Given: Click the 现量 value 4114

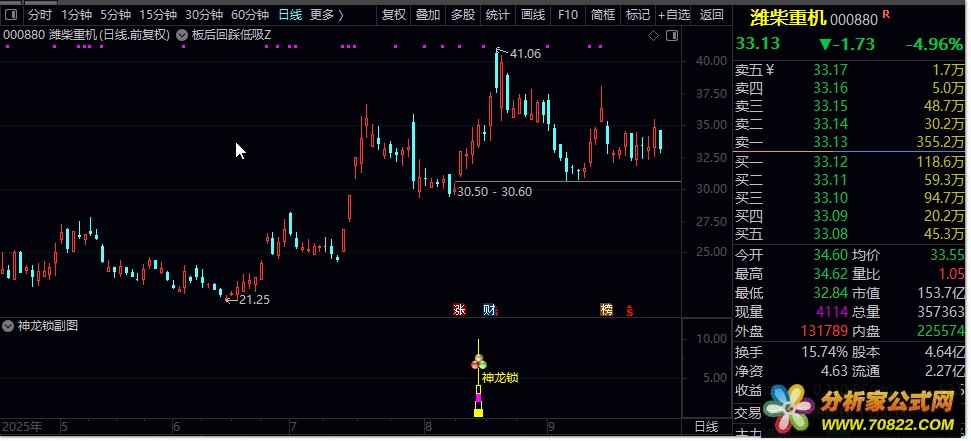Looking at the screenshot, I should pos(830,312).
